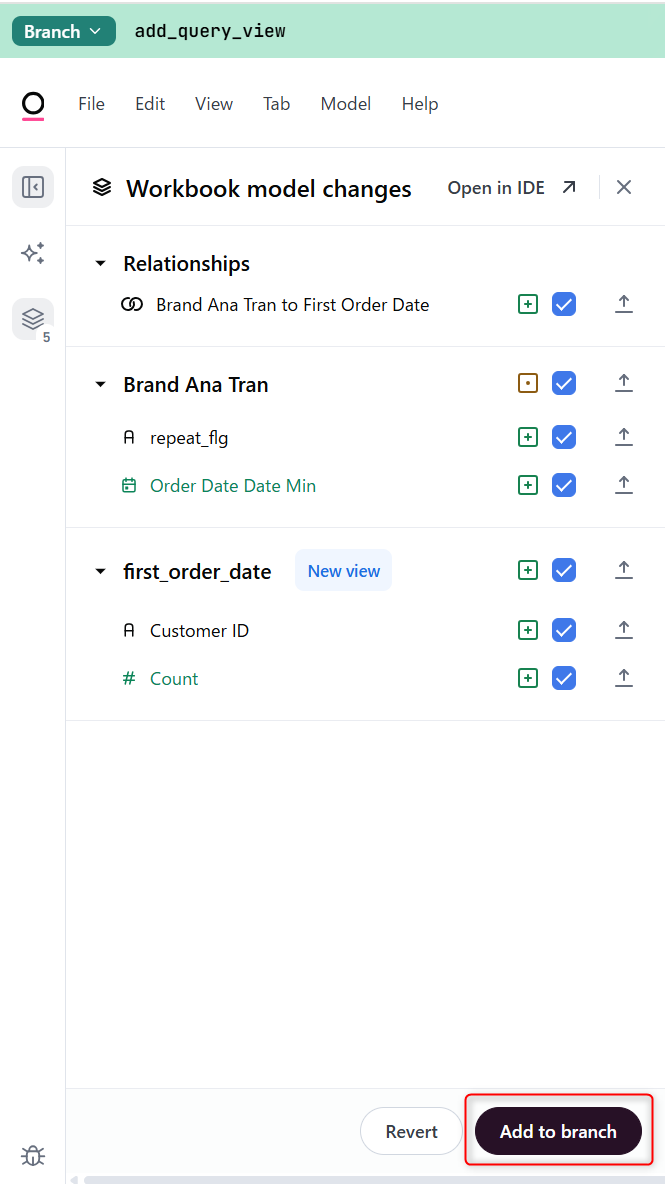Click the Add to branch button
Viewport: 665px width, 1184px height.
tap(557, 1131)
